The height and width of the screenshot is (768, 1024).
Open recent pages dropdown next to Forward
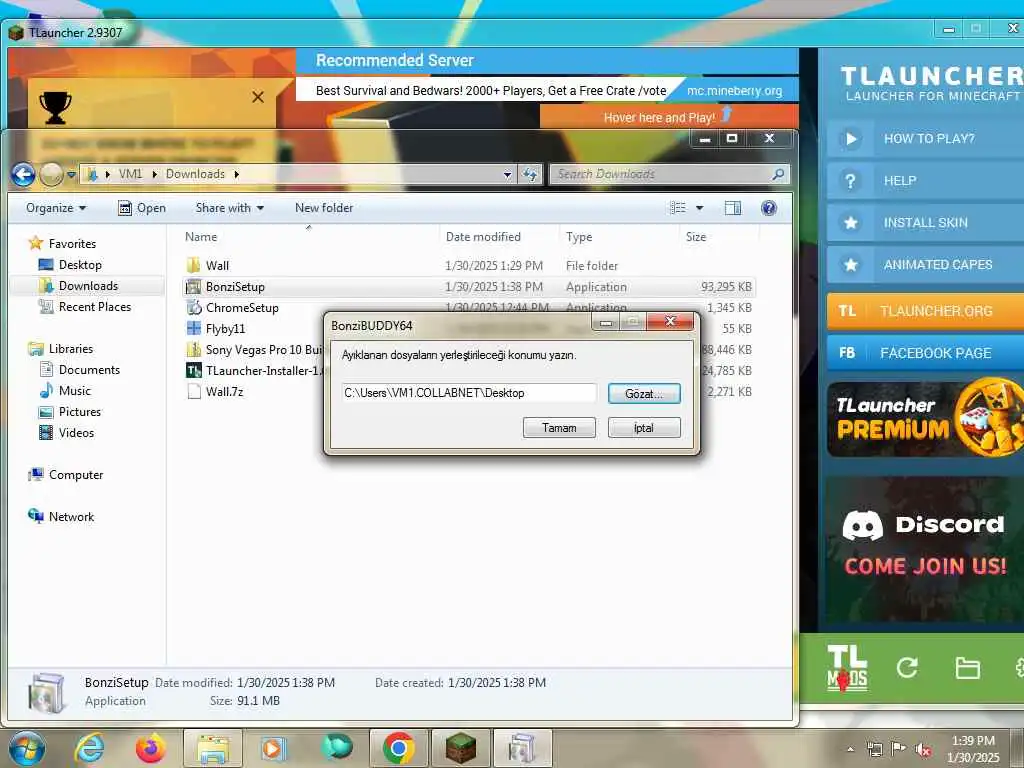coord(71,174)
